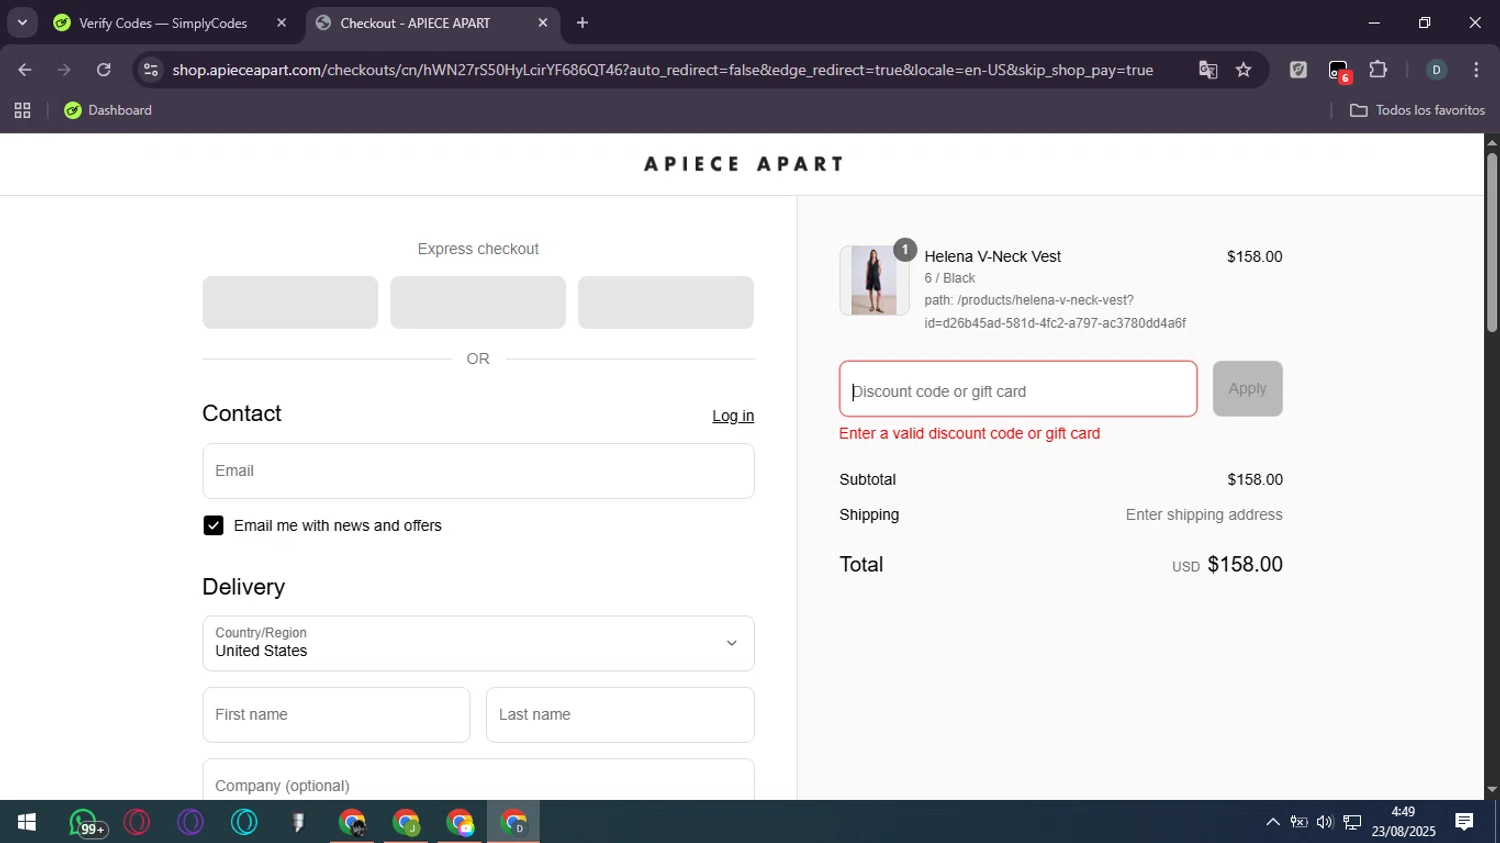Image resolution: width=1500 pixels, height=843 pixels.
Task: Open the pen app icon in taskbar
Action: click(298, 822)
